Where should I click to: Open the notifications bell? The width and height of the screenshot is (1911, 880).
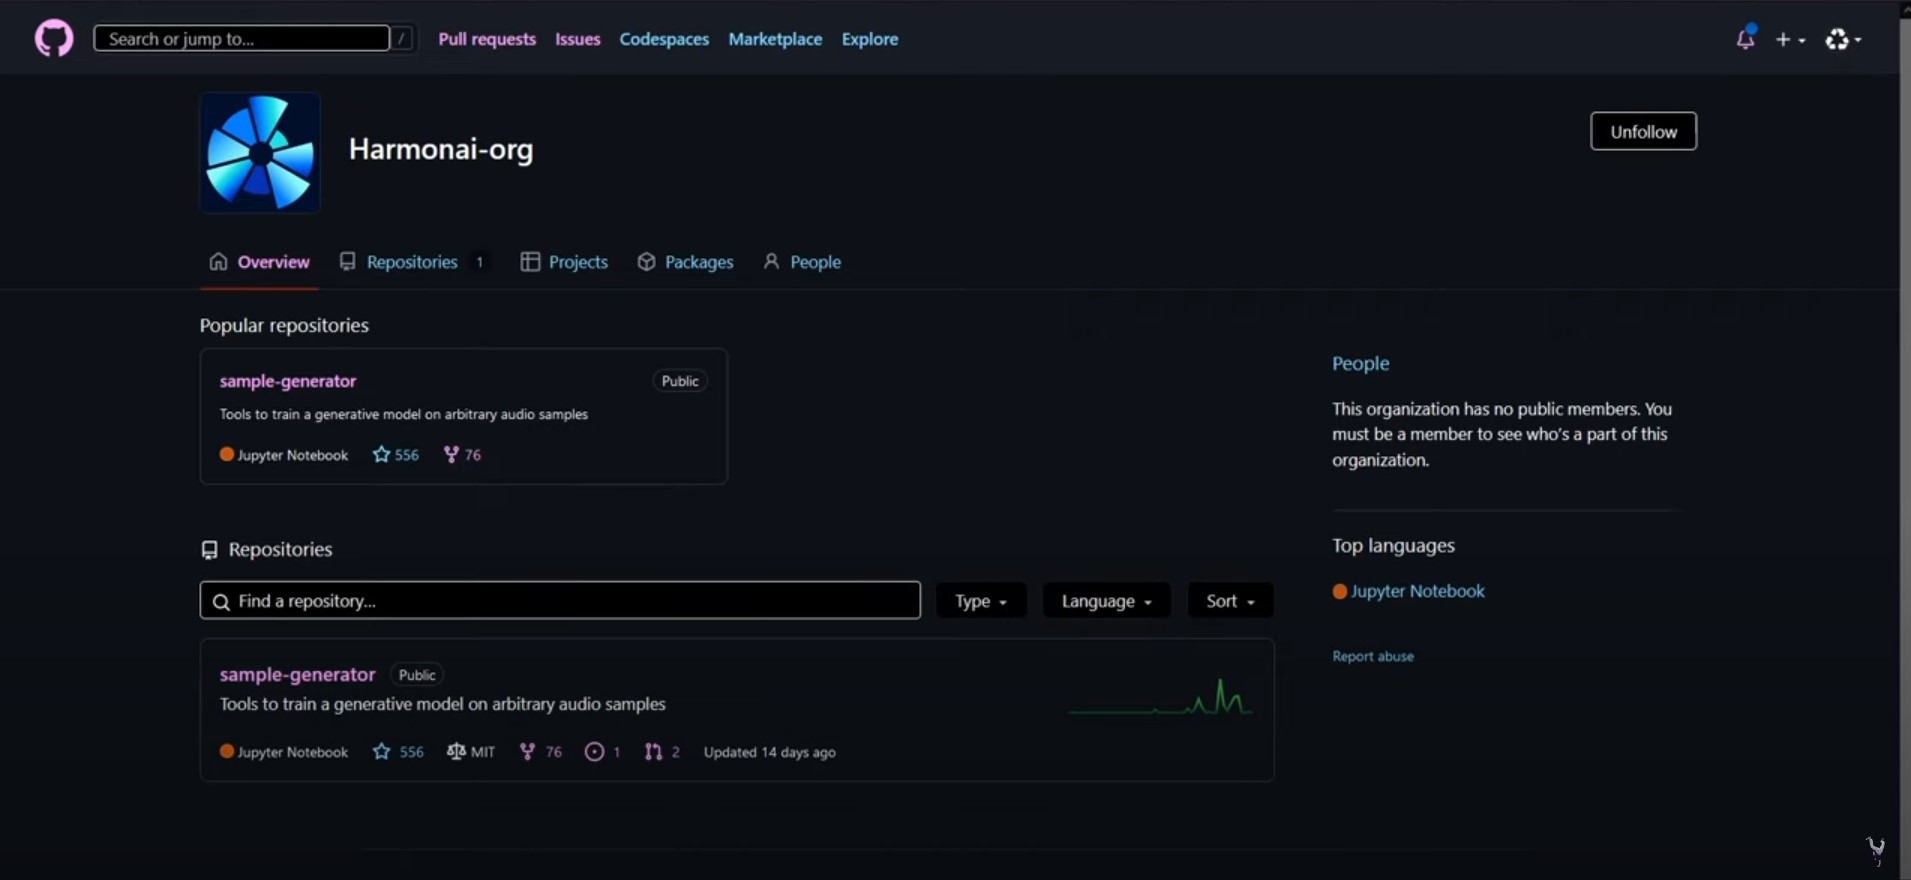[1745, 38]
